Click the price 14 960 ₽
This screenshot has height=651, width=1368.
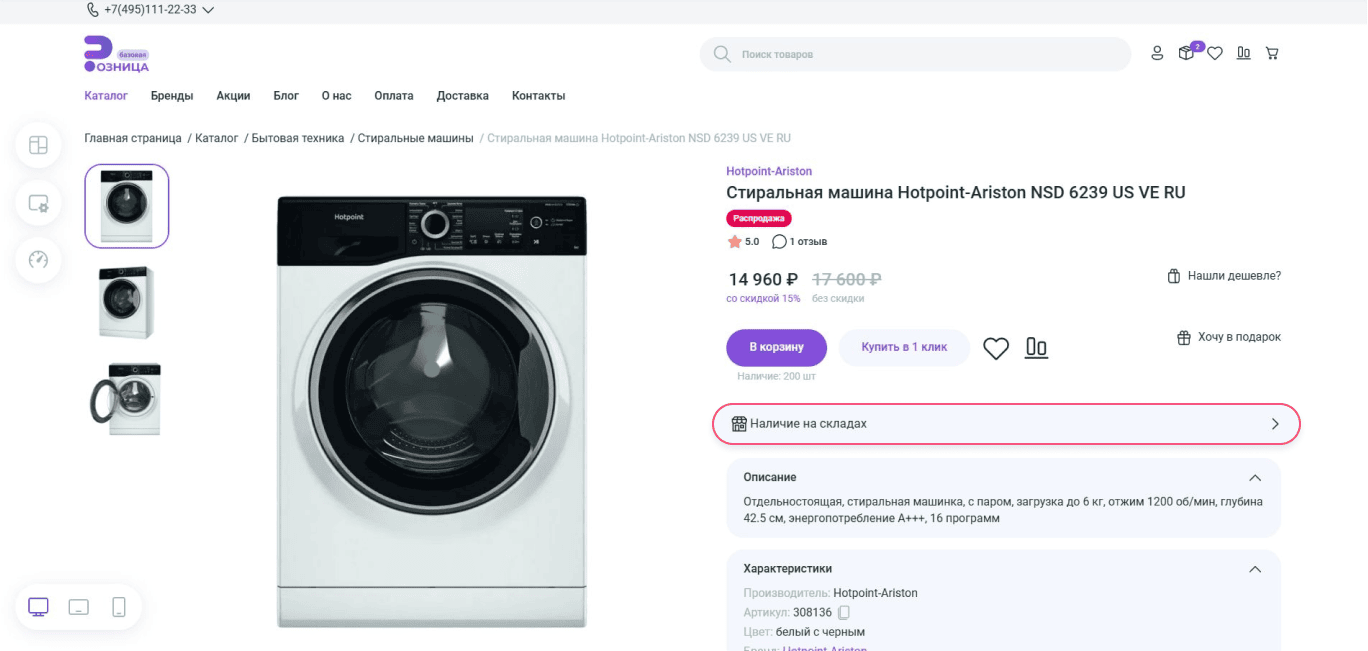[x=762, y=279]
